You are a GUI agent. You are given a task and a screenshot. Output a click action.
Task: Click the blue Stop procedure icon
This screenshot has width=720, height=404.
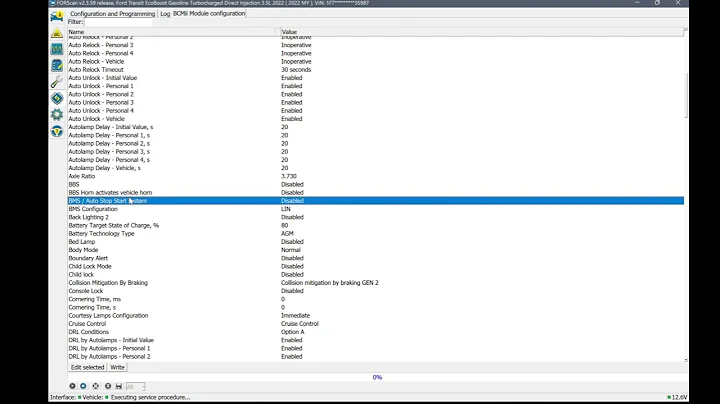(x=83, y=386)
